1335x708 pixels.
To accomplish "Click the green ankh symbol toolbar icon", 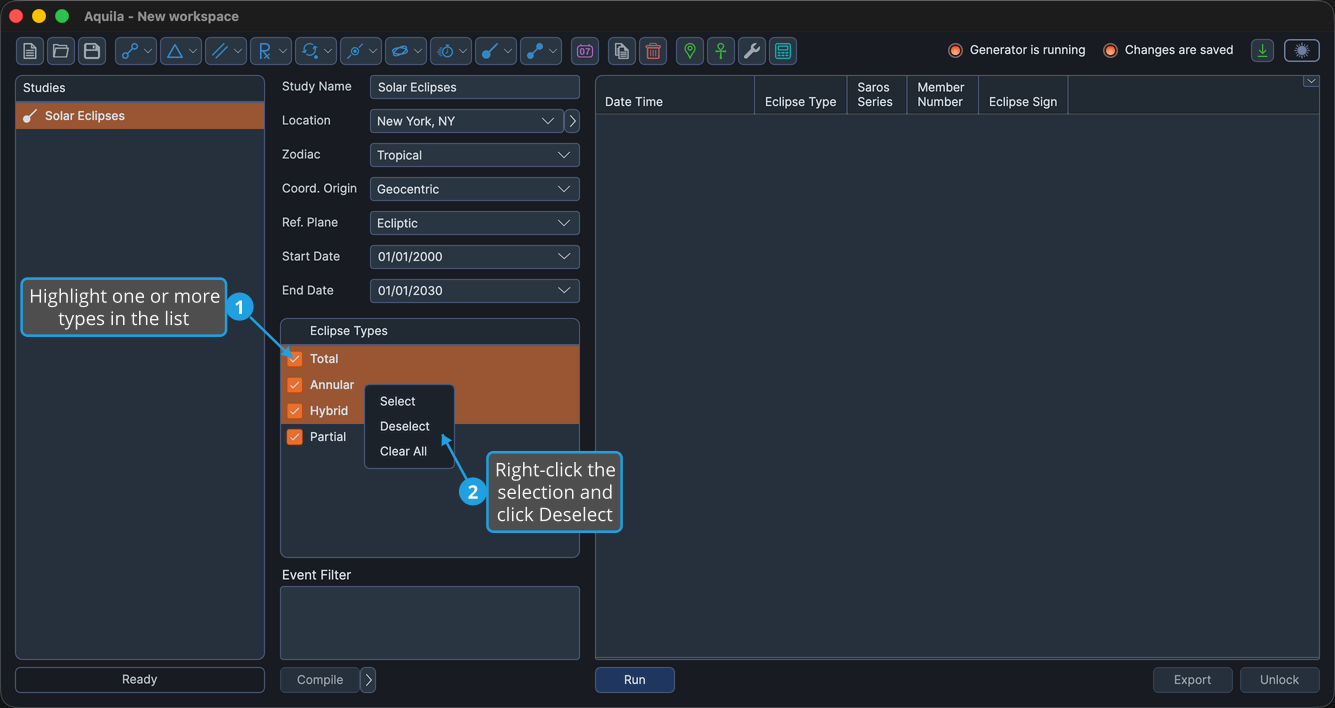I will [x=721, y=51].
